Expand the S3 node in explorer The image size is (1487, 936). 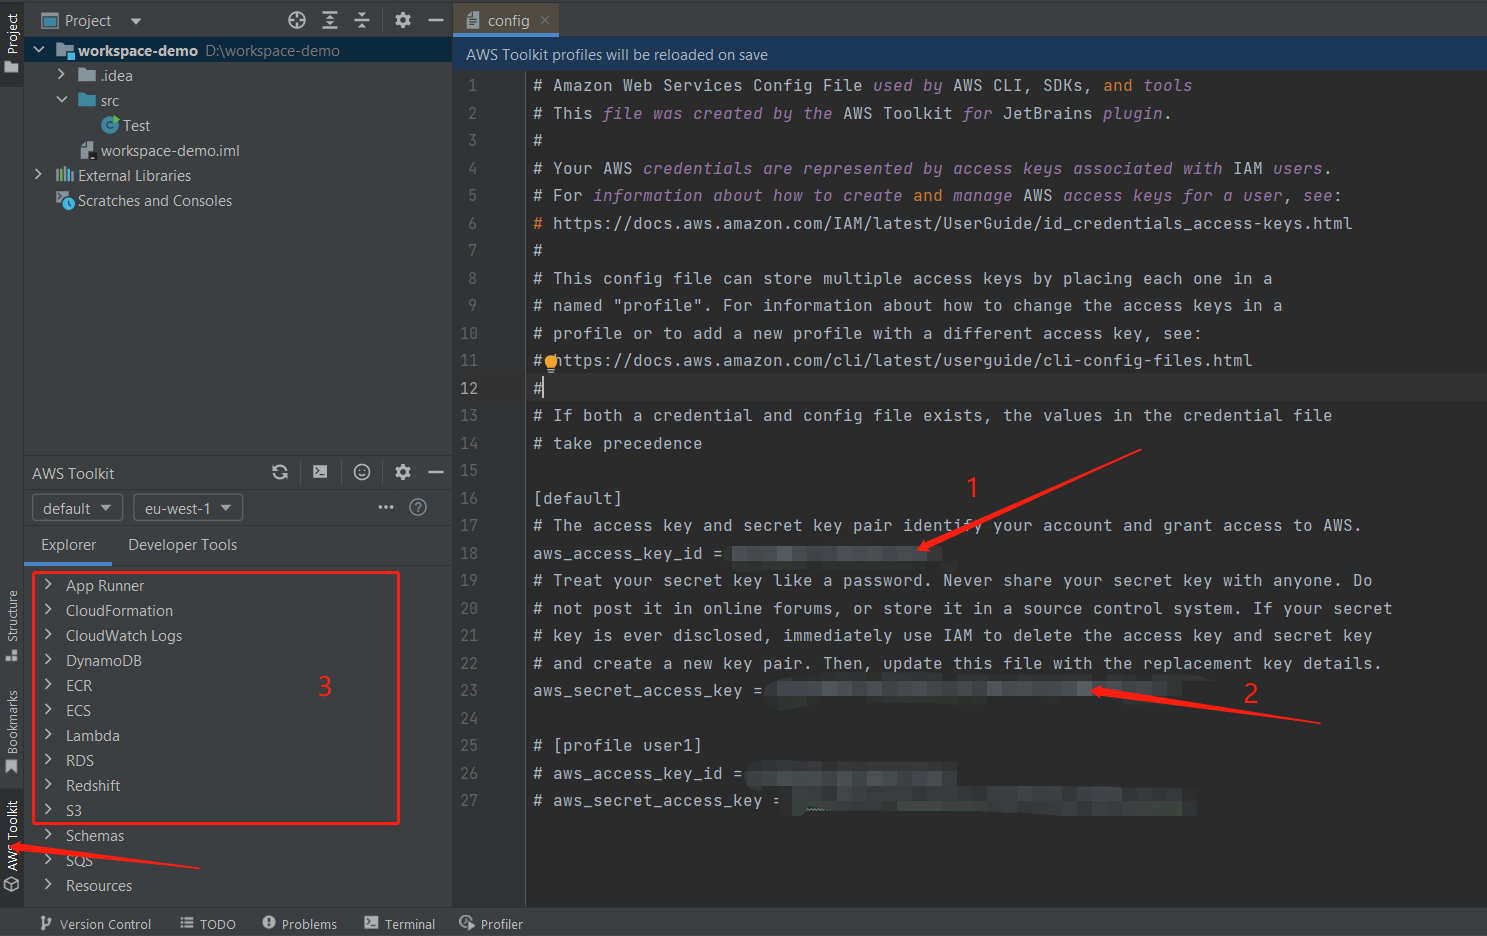click(48, 810)
